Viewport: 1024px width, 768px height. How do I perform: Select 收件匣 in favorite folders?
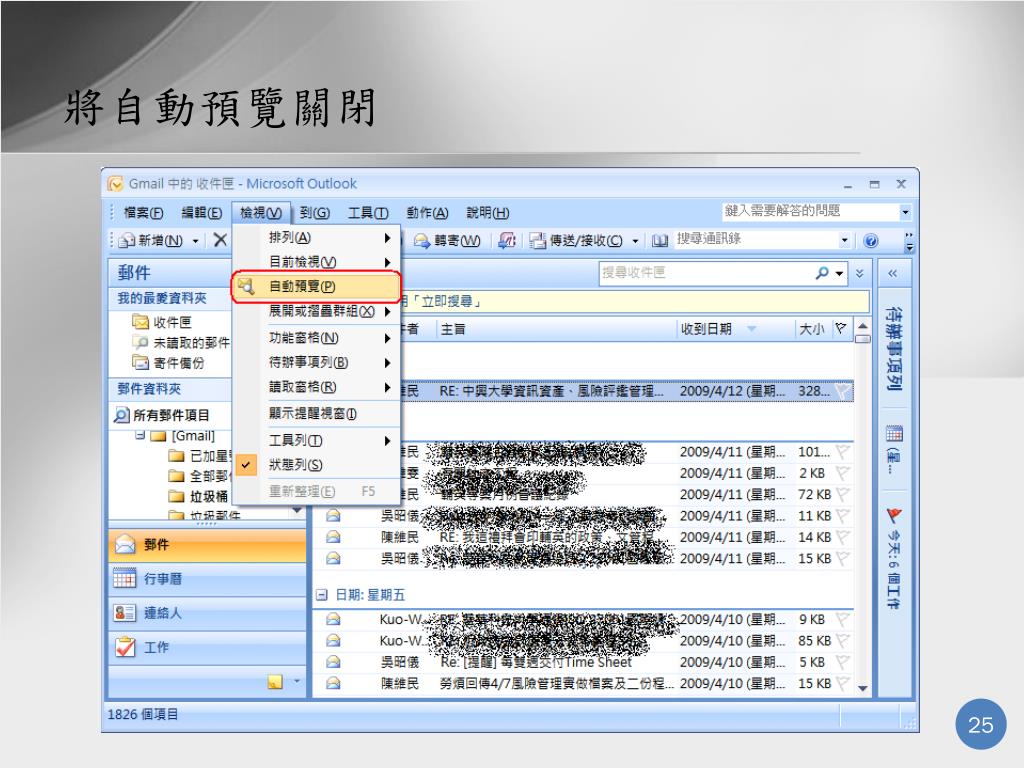click(x=162, y=322)
